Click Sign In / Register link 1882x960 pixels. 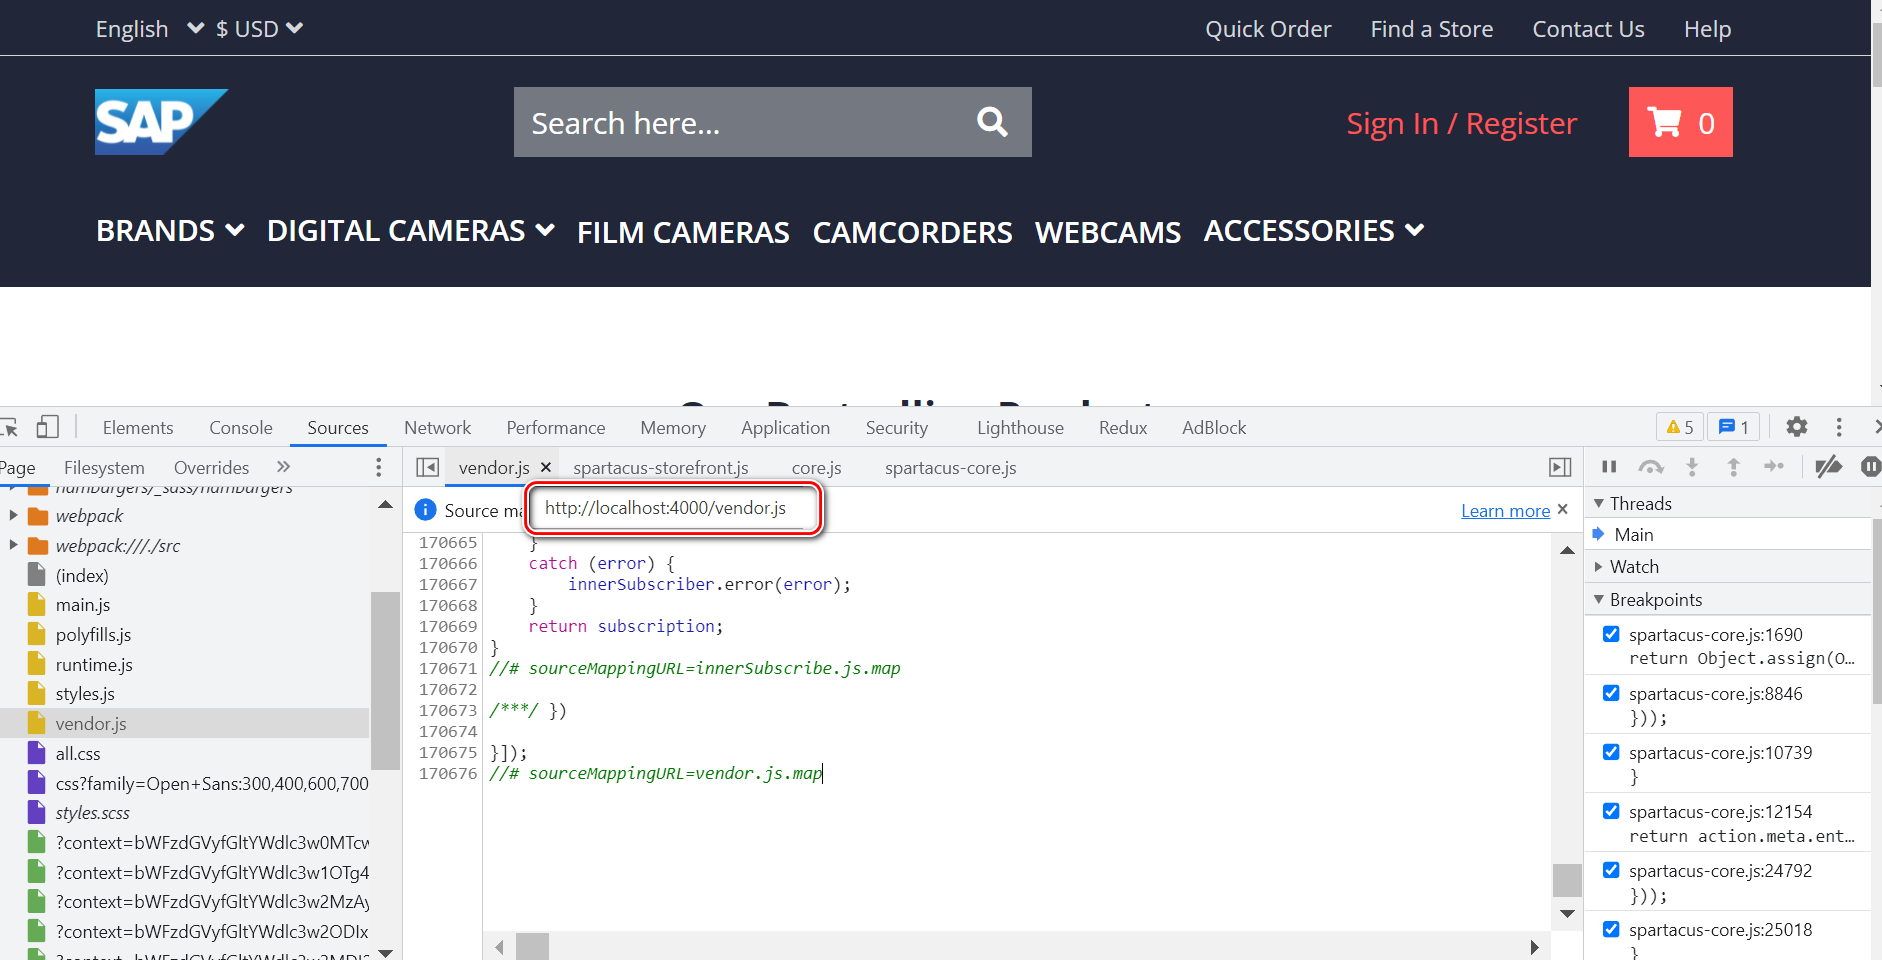pyautogui.click(x=1462, y=123)
